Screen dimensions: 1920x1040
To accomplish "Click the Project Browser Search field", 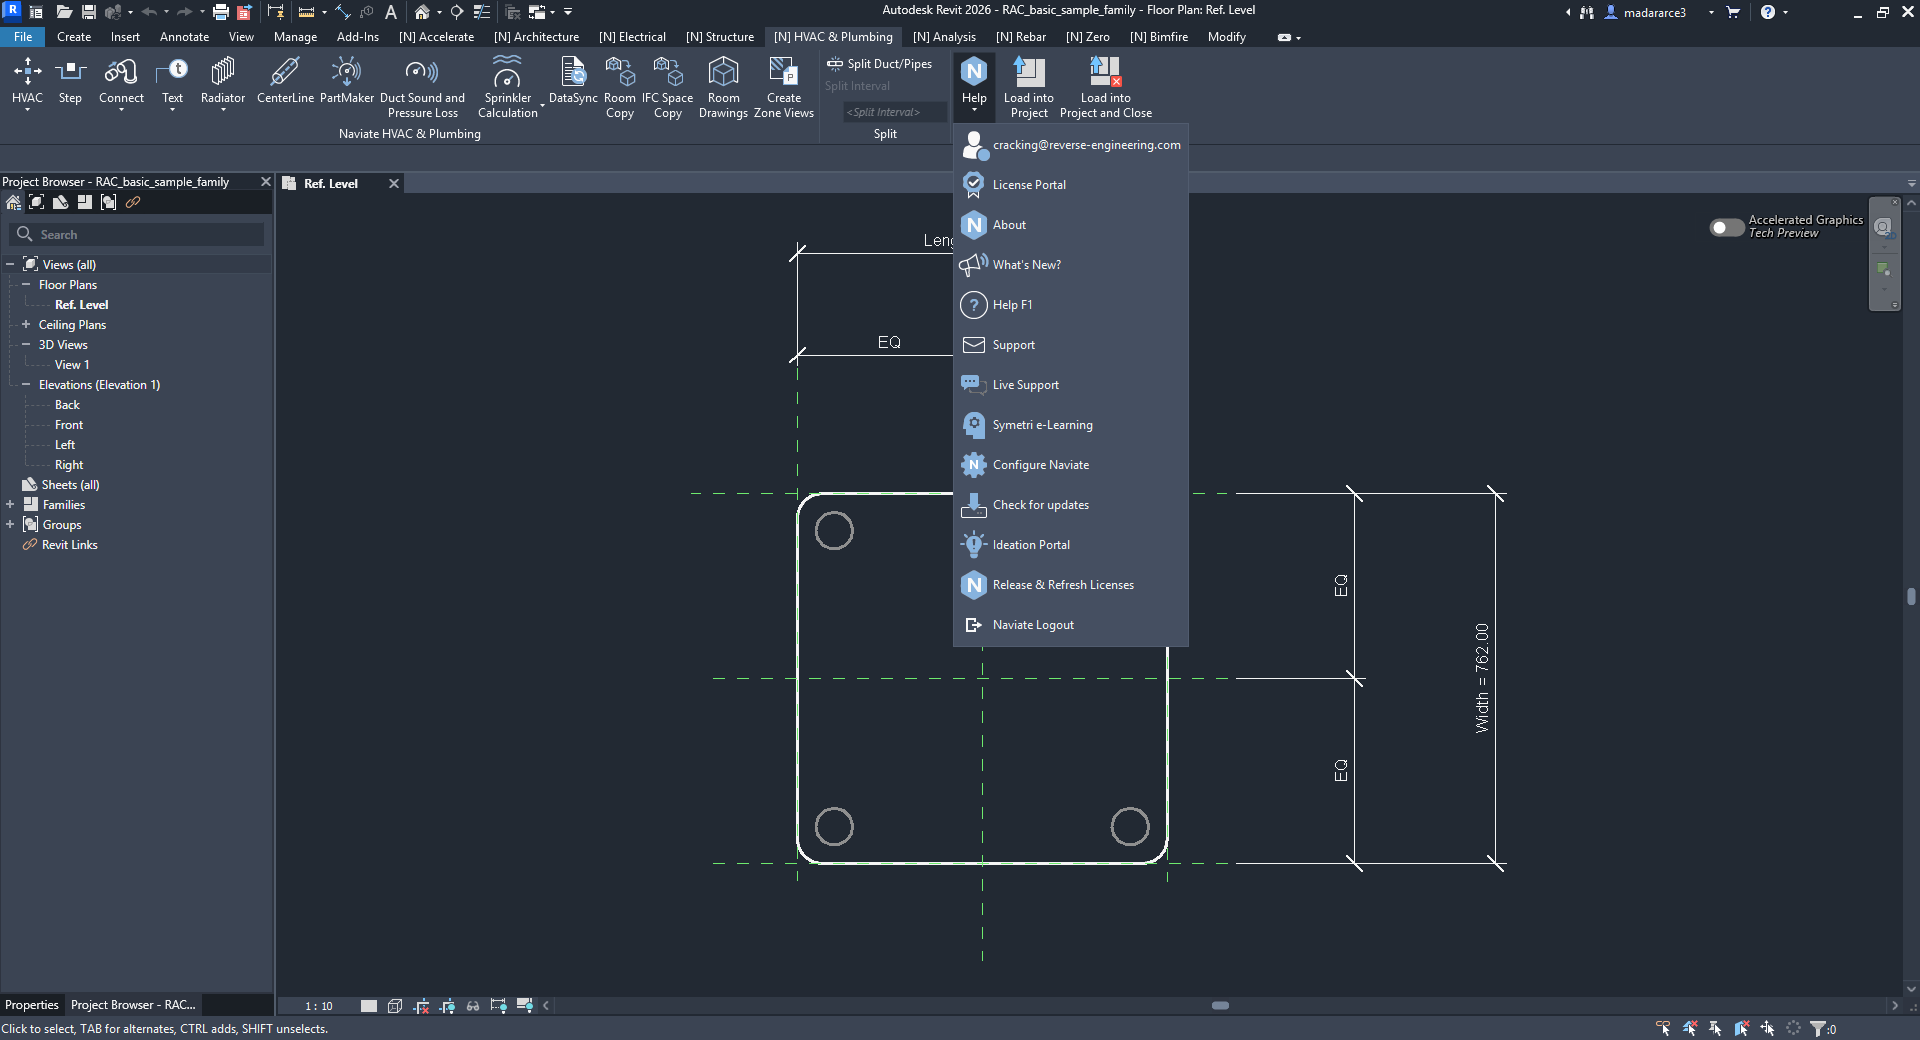I will (x=137, y=234).
